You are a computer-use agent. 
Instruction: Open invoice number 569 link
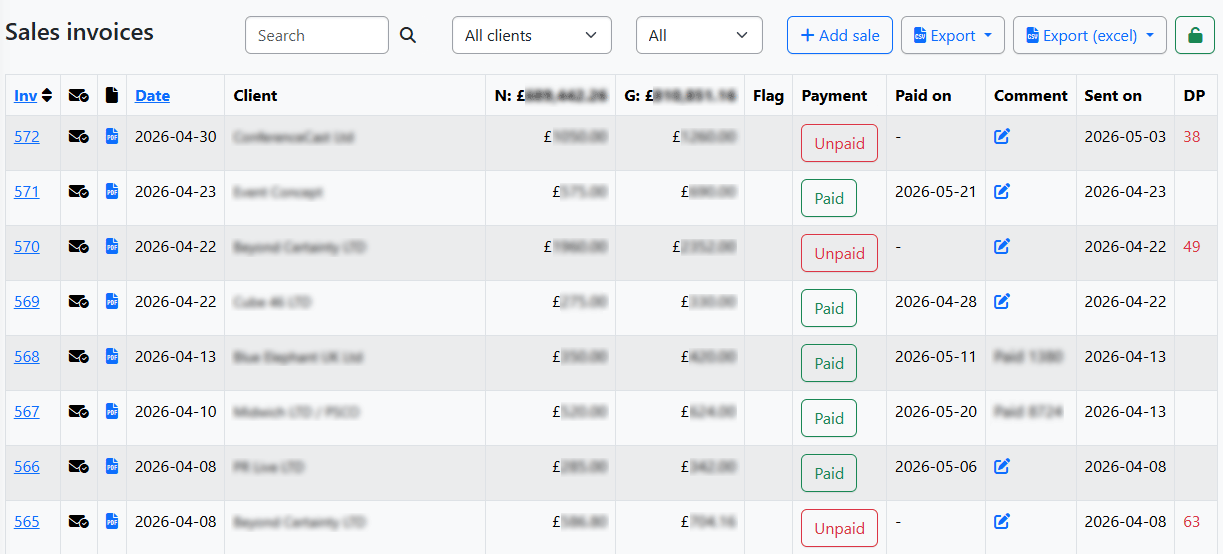tap(27, 301)
